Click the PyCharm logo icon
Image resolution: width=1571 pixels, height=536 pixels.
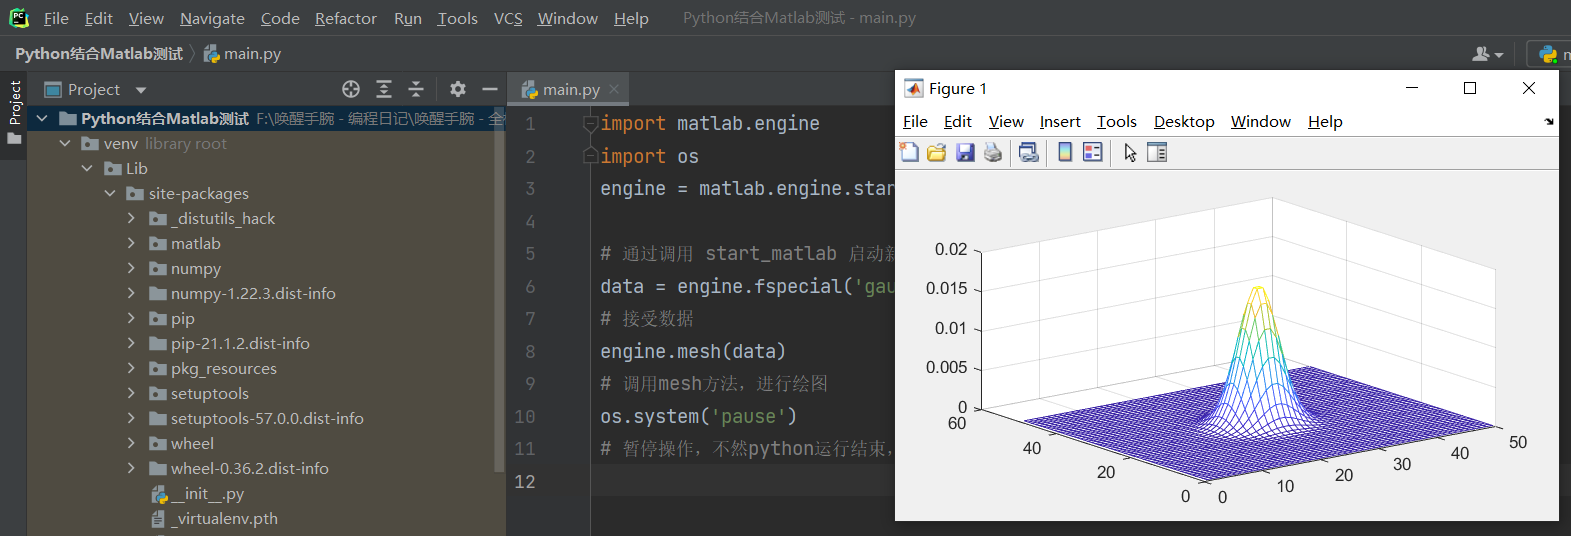(x=19, y=18)
